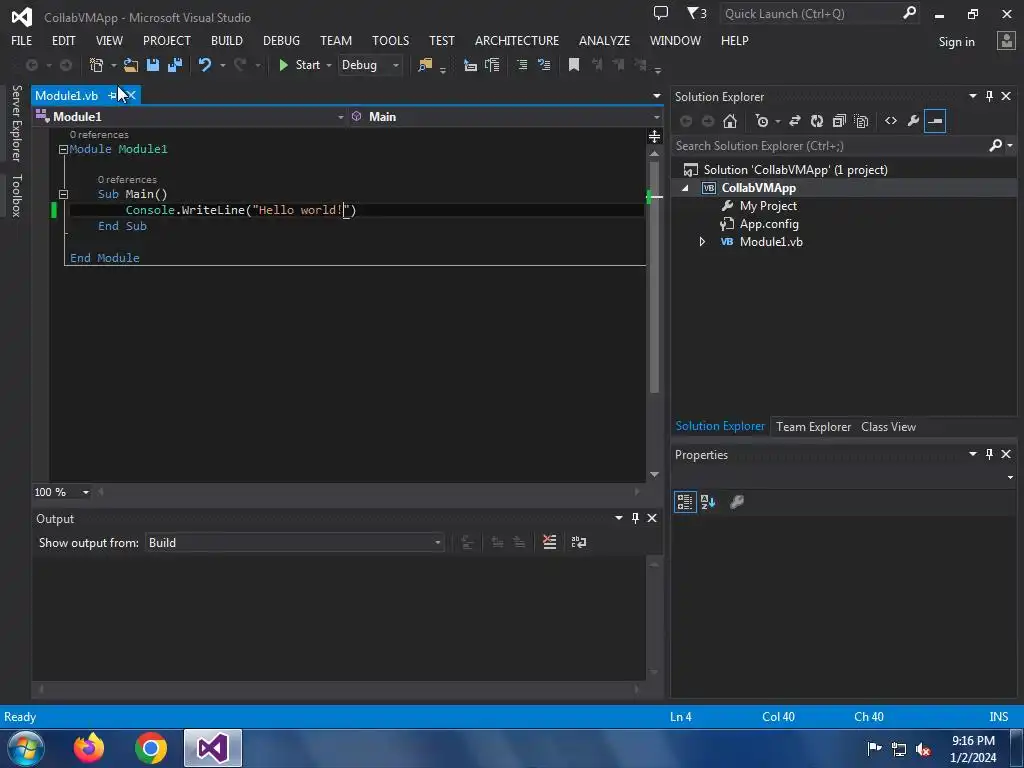Image resolution: width=1024 pixels, height=768 pixels.
Task: Open the 100 % zoom level dropdown
Action: click(x=86, y=492)
